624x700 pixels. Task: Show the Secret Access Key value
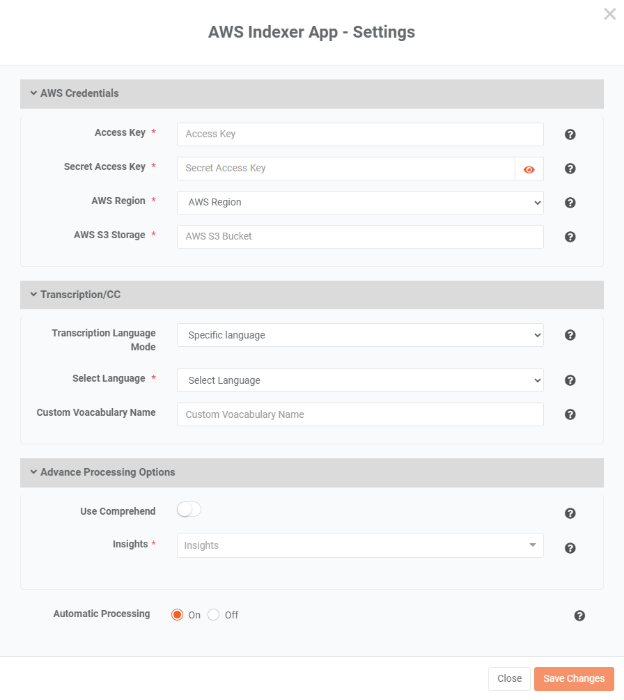click(x=529, y=169)
